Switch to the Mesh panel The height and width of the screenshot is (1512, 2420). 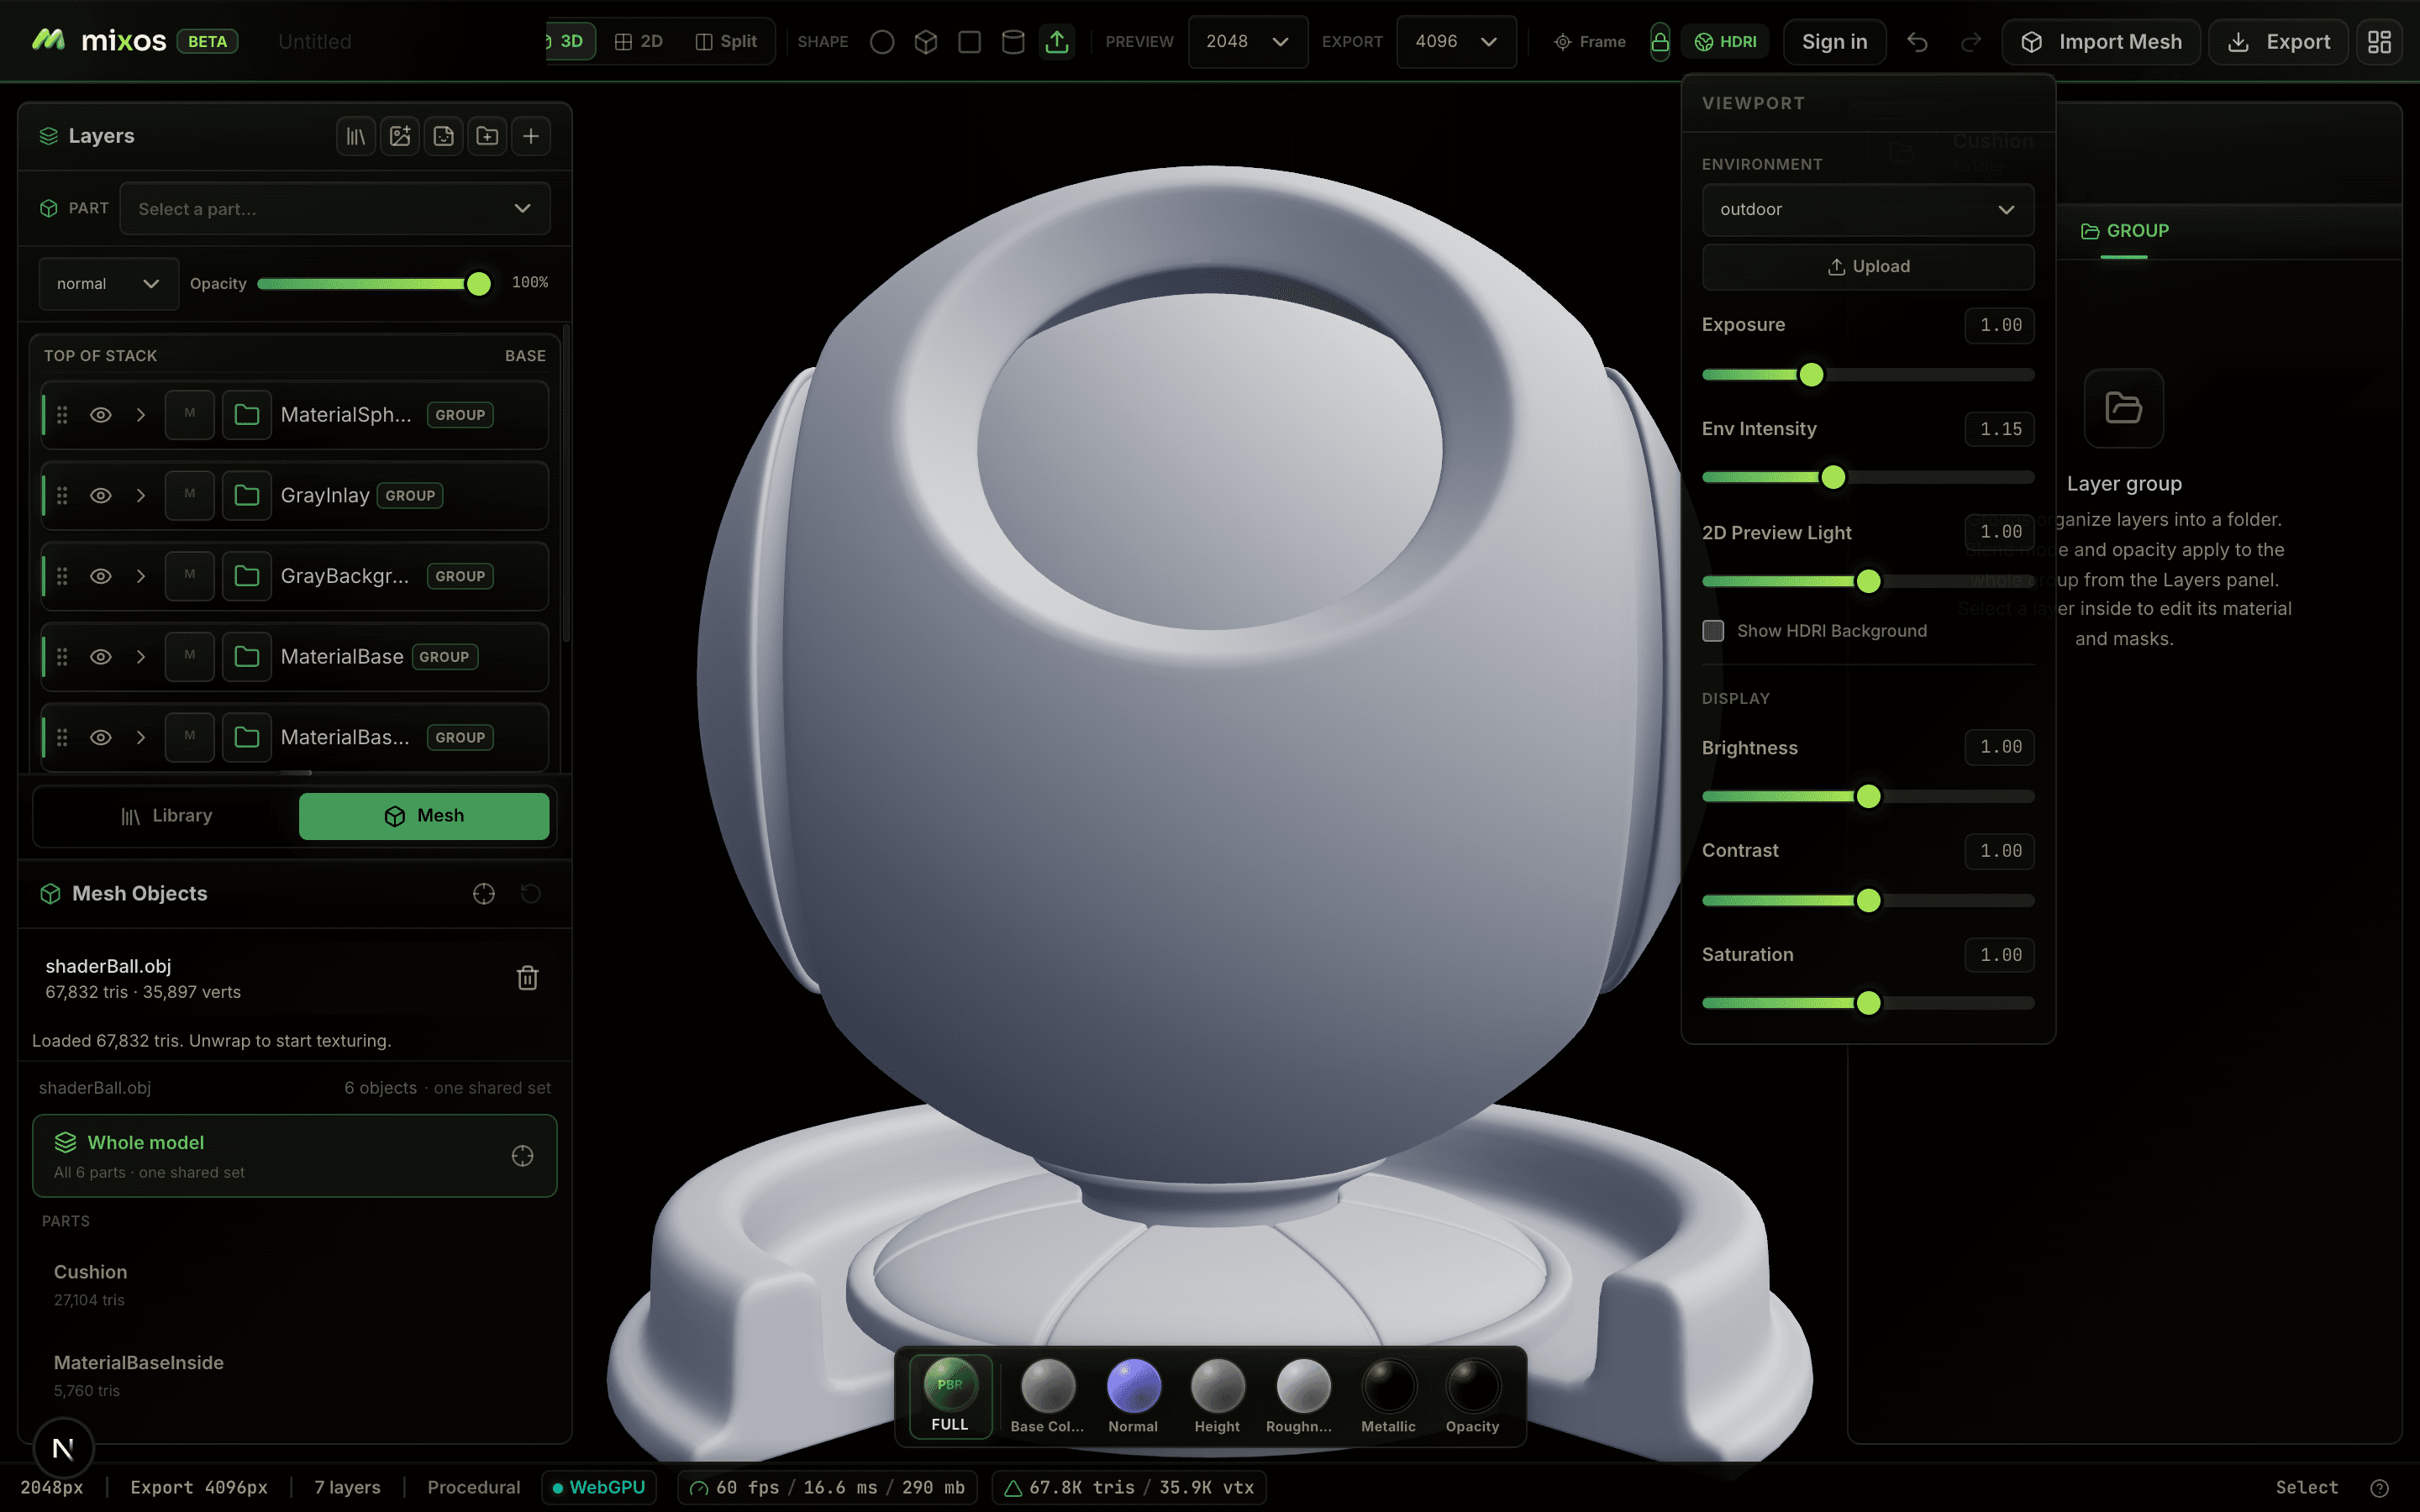pos(424,816)
